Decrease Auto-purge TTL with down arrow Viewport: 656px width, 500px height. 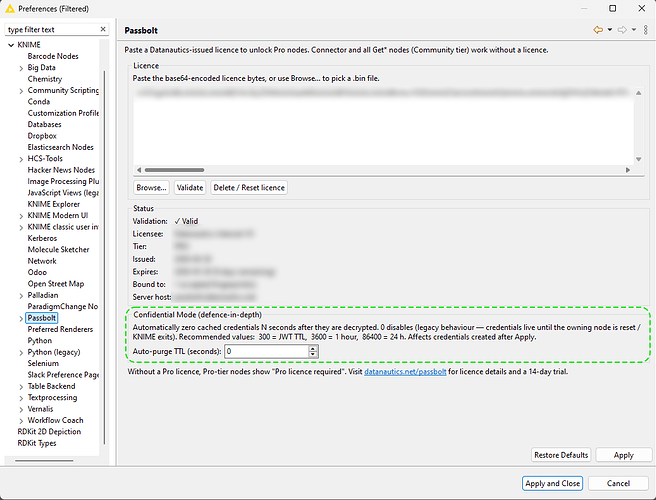pos(313,354)
